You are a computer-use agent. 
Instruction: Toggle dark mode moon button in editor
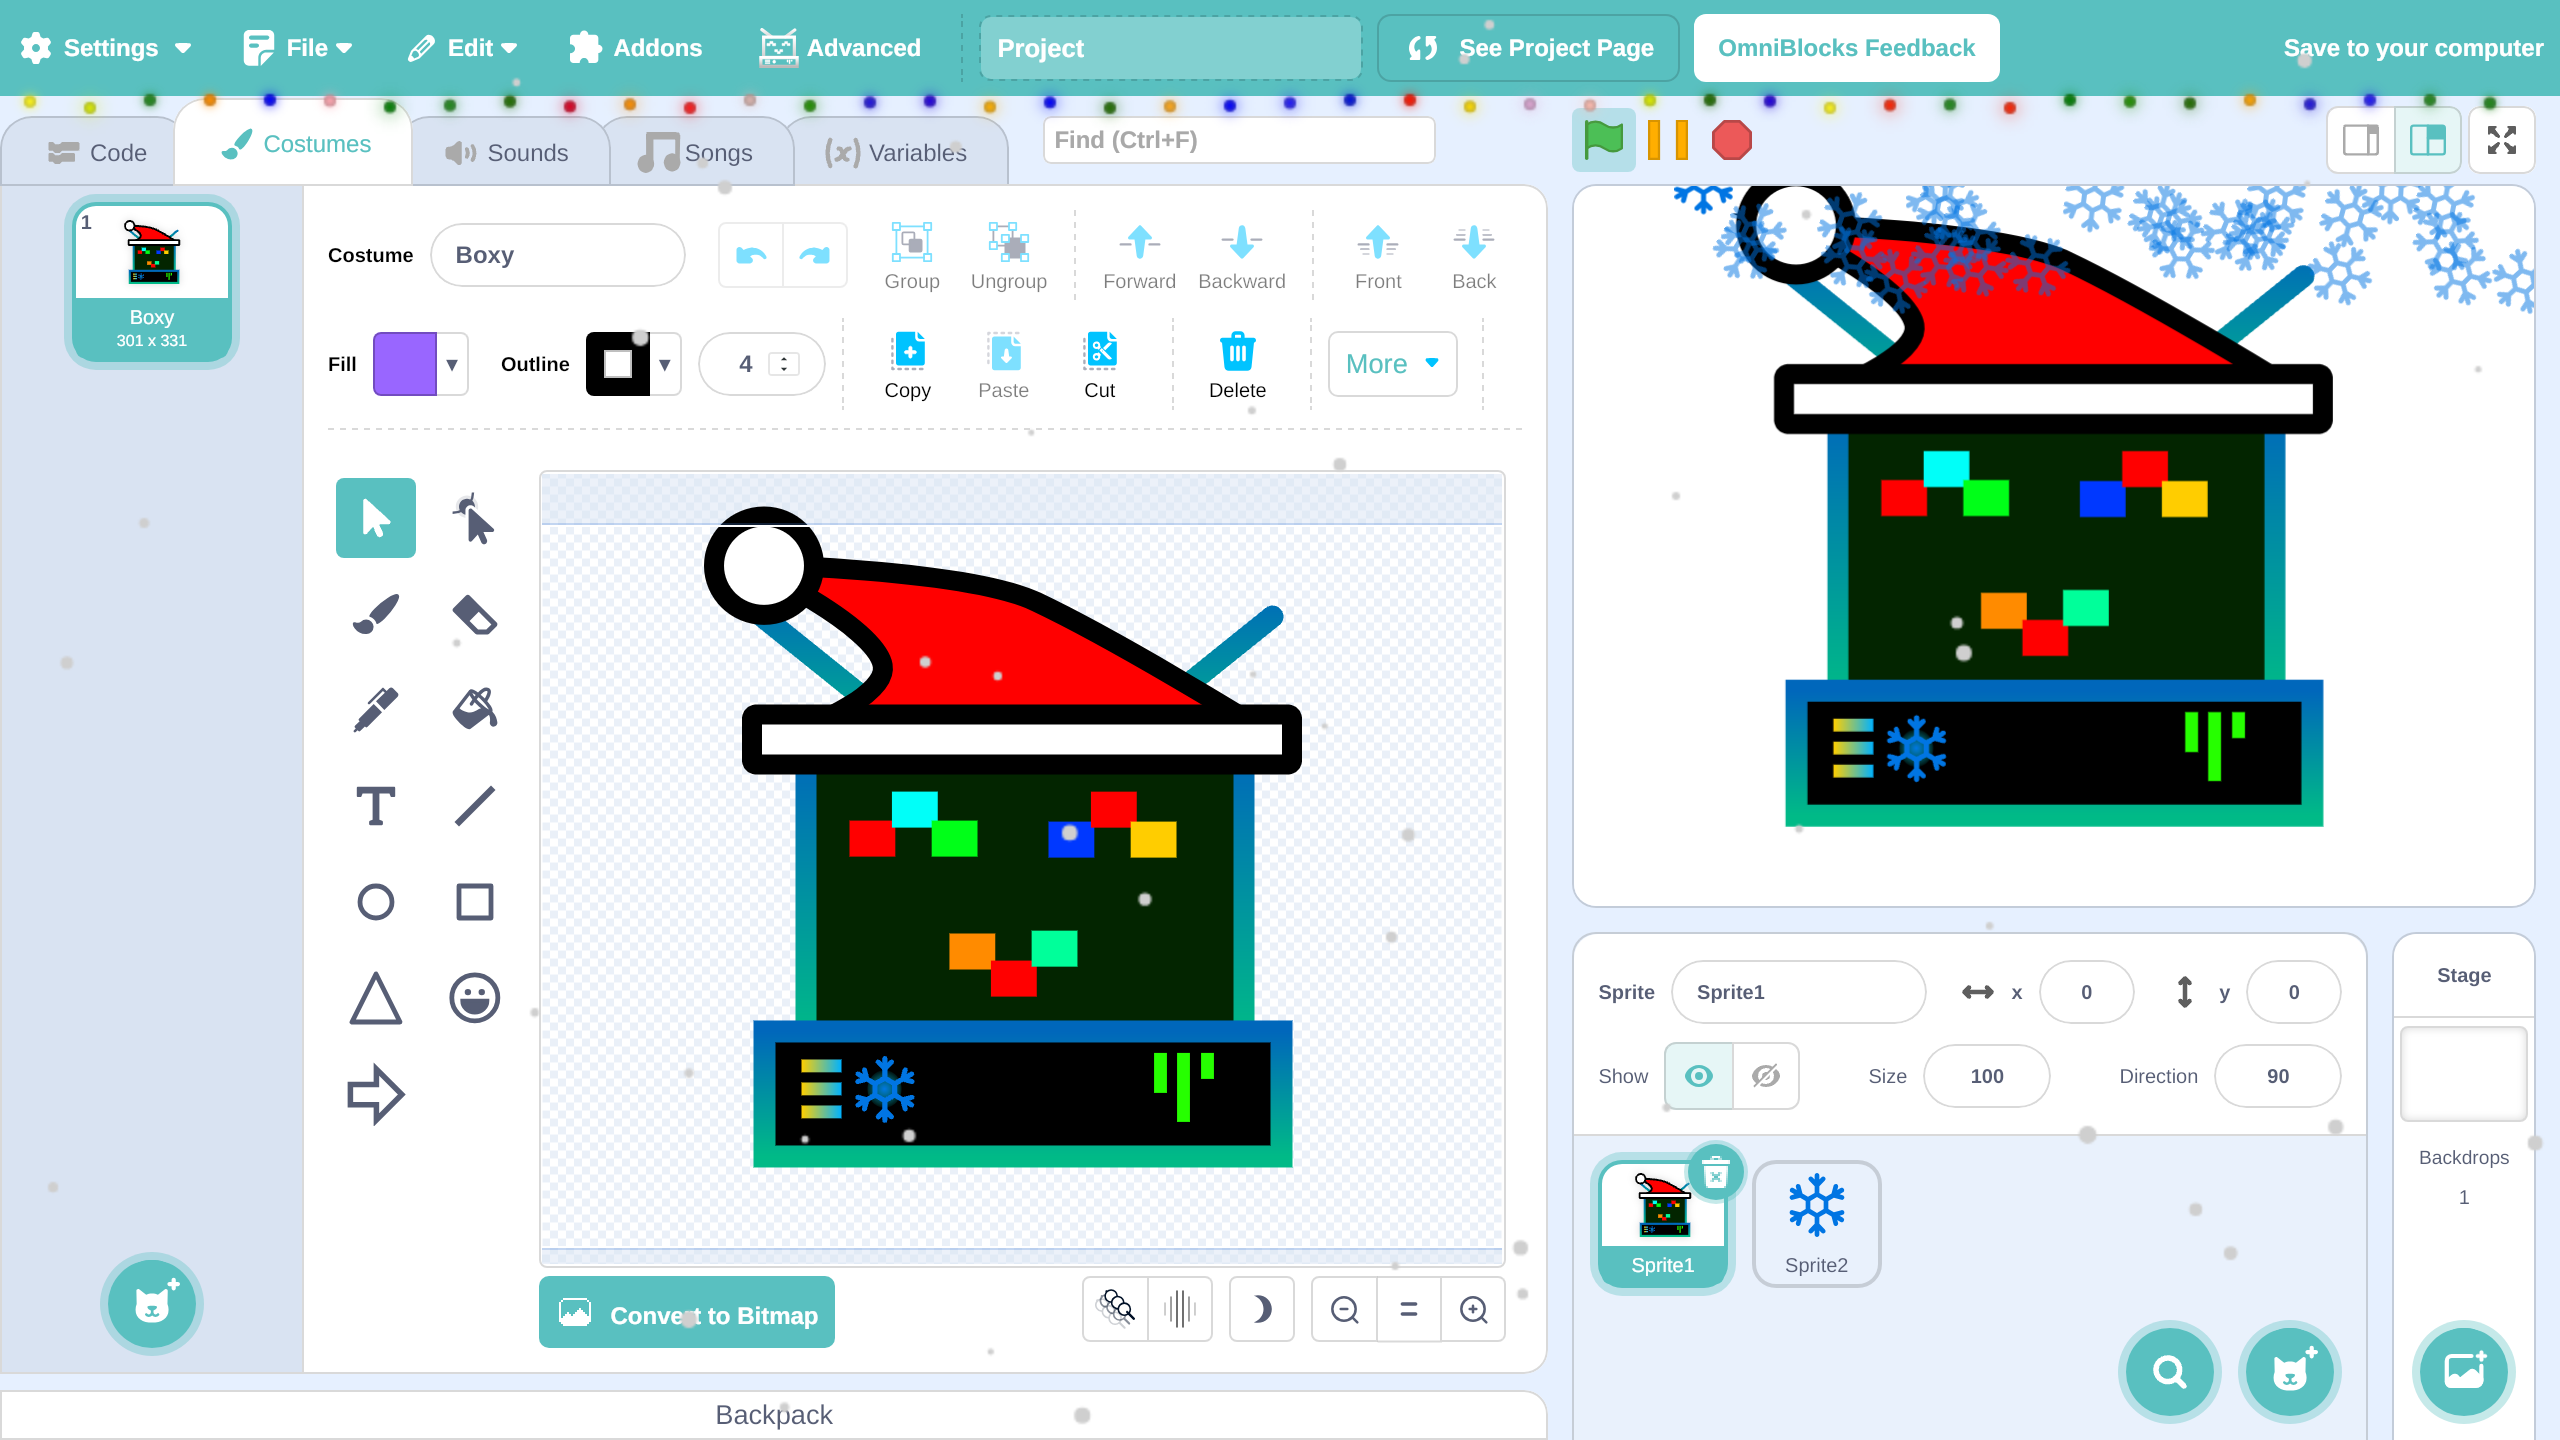1261,1309
